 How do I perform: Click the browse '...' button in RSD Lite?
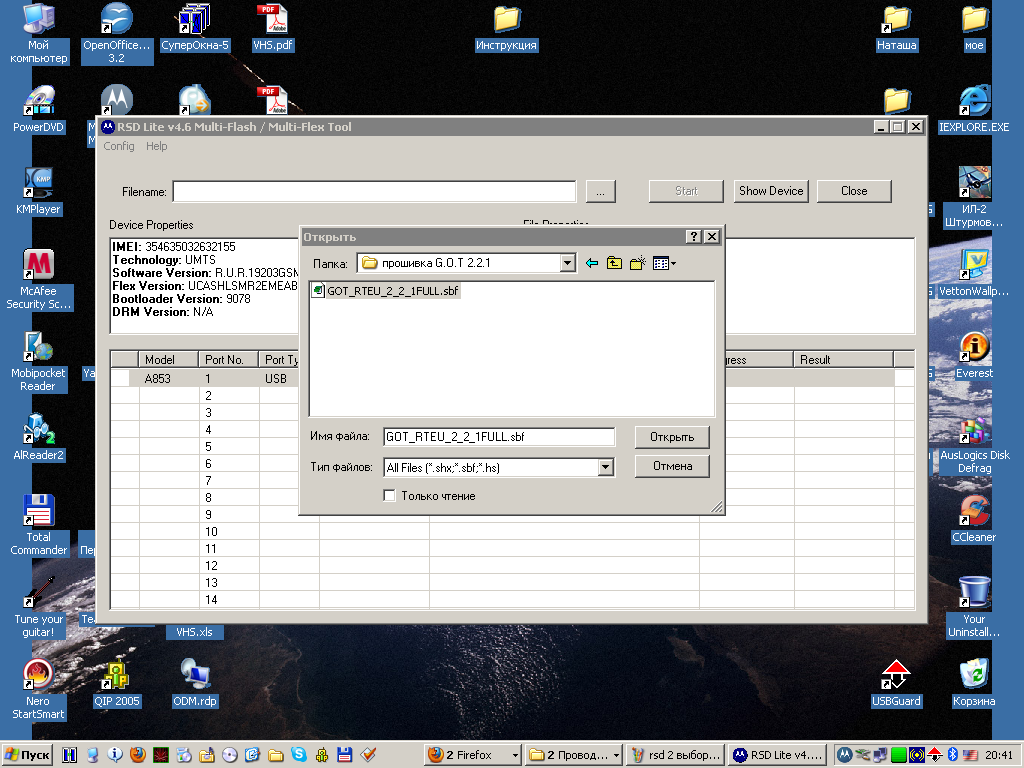[601, 191]
